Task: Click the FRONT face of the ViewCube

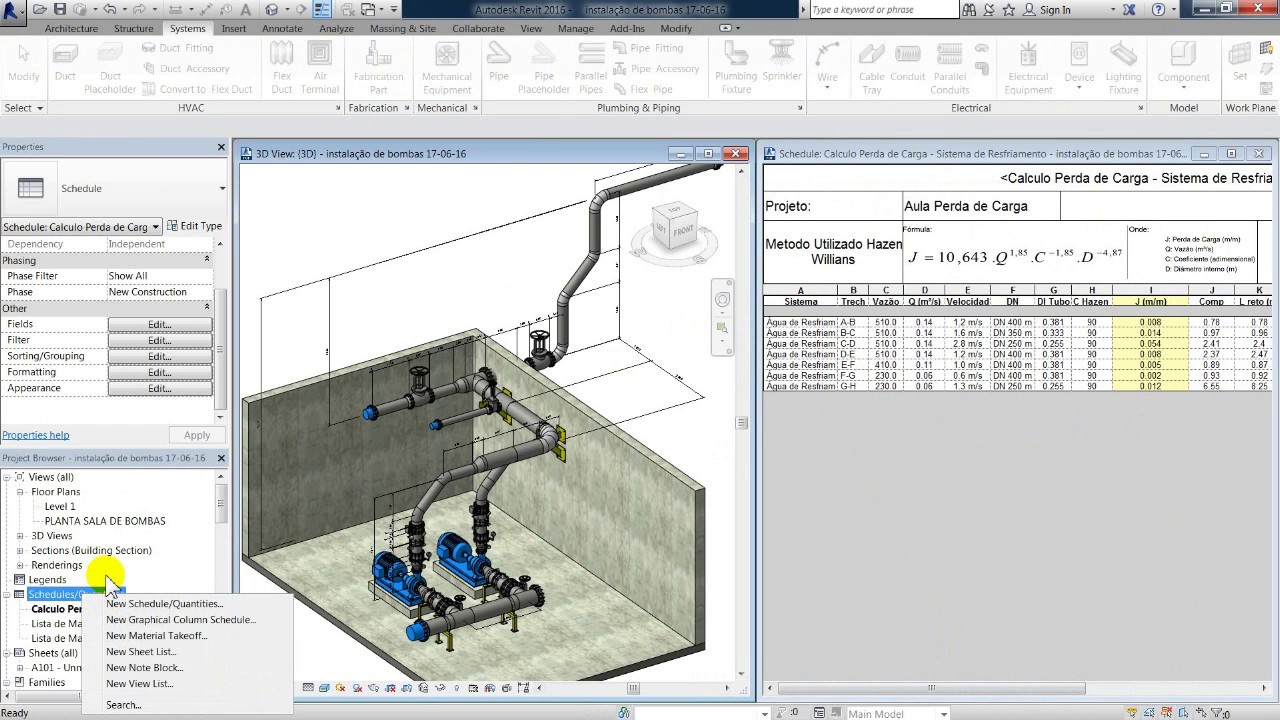Action: point(683,231)
